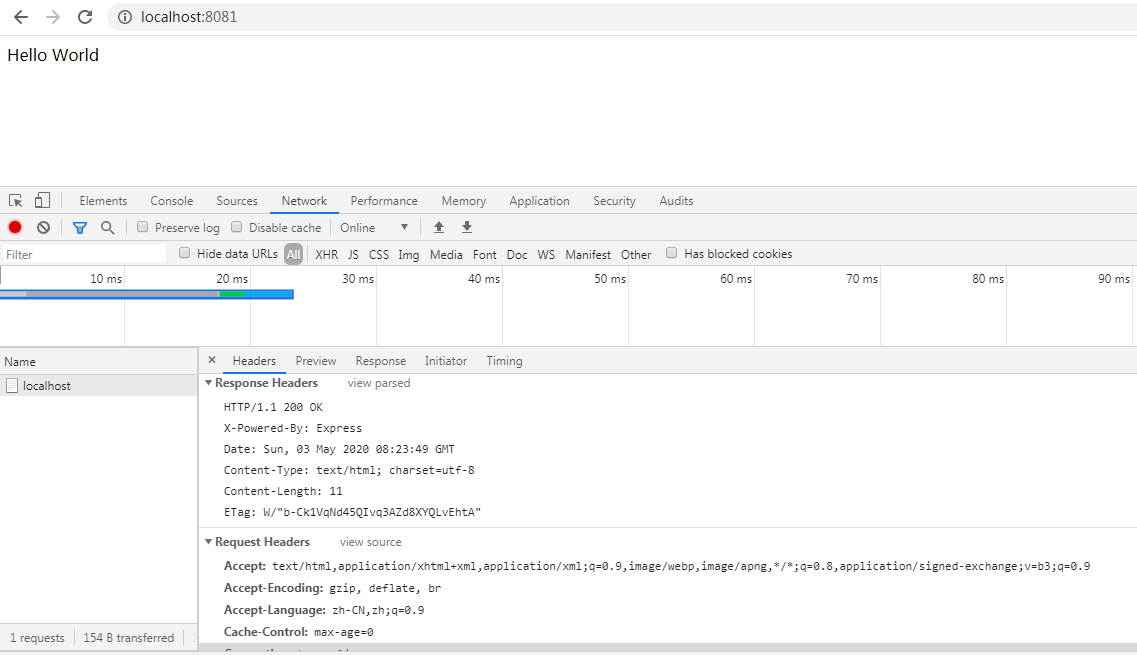Click the HTTP/1.1 200 OK line
The width and height of the screenshot is (1137, 655).
(273, 407)
